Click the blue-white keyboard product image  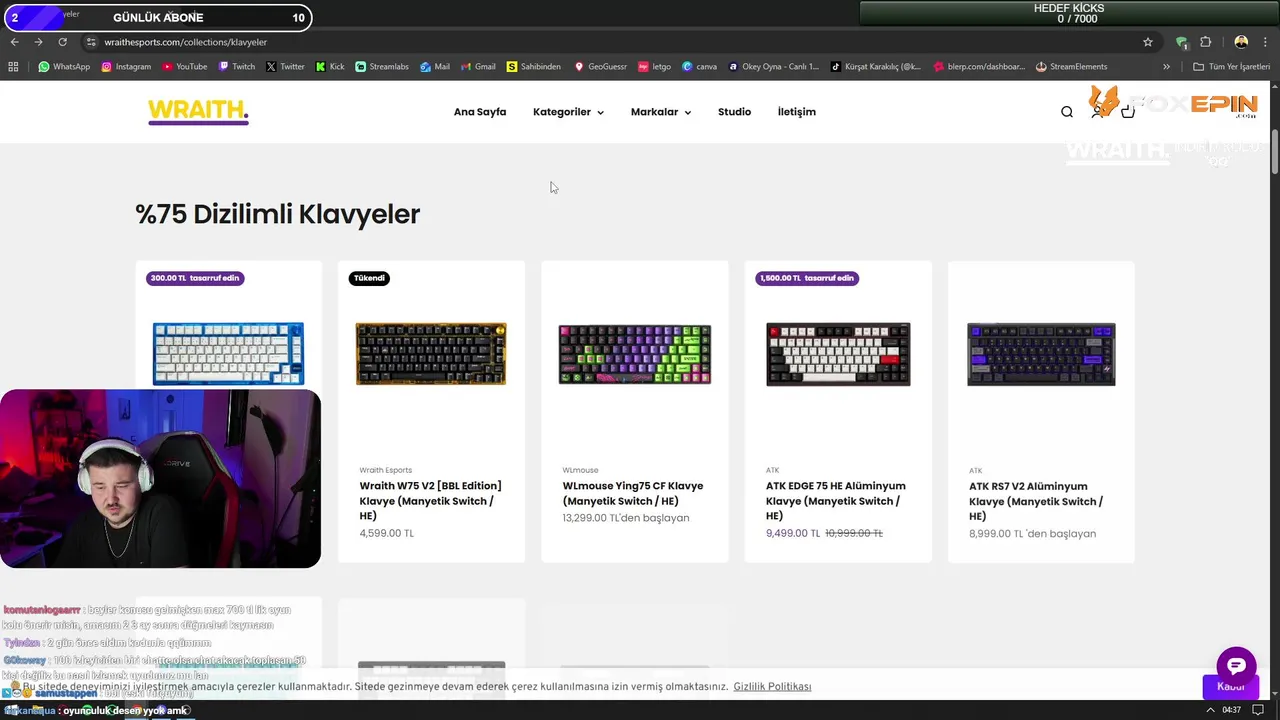click(228, 354)
